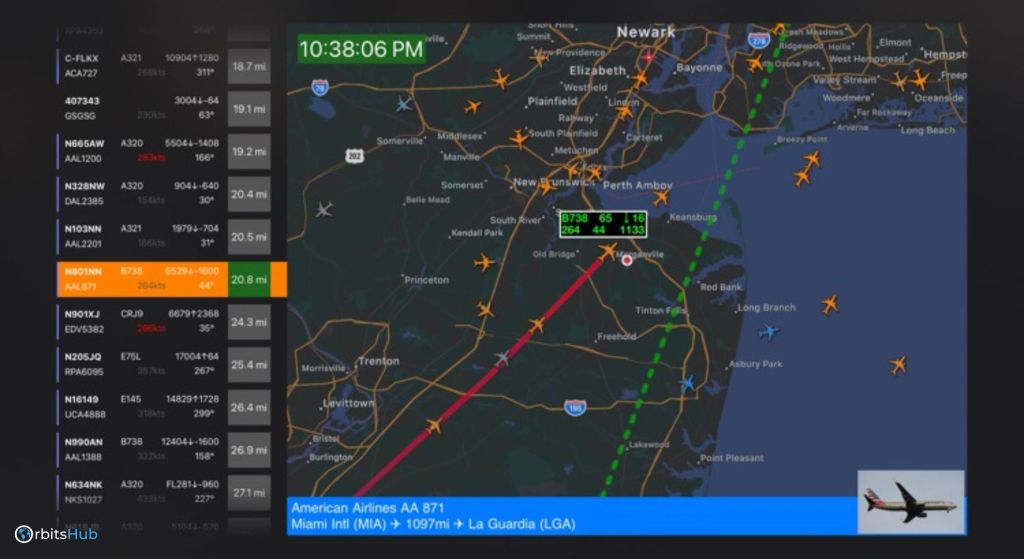Click the orange aircraft icon near Keansburg

(661, 197)
